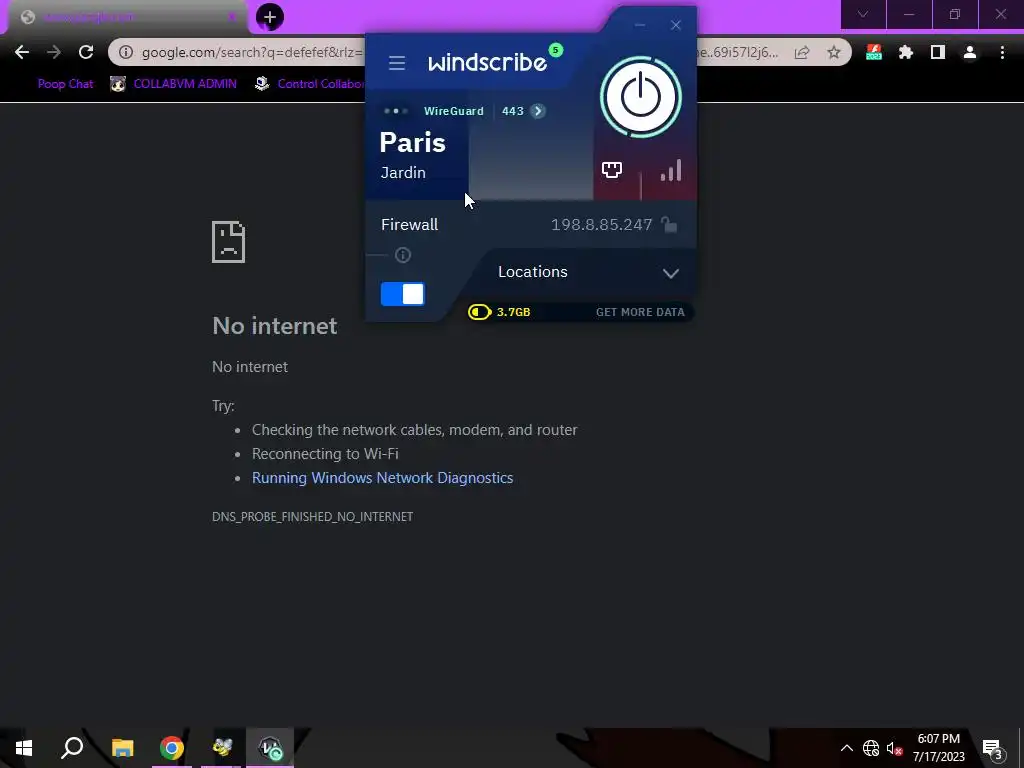Open the notification center icon

point(993,748)
